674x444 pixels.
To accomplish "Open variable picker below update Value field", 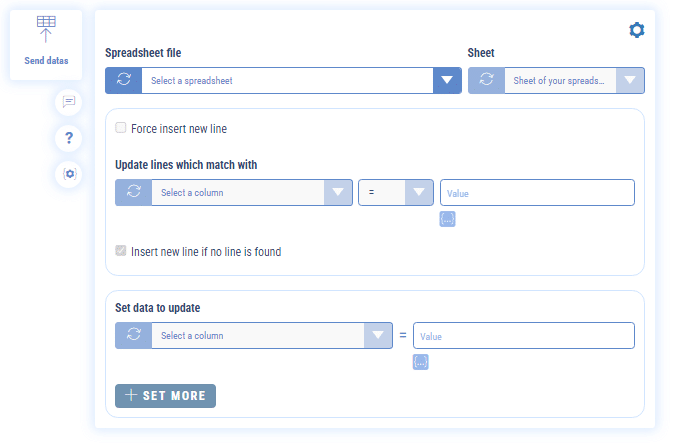I will click(420, 362).
